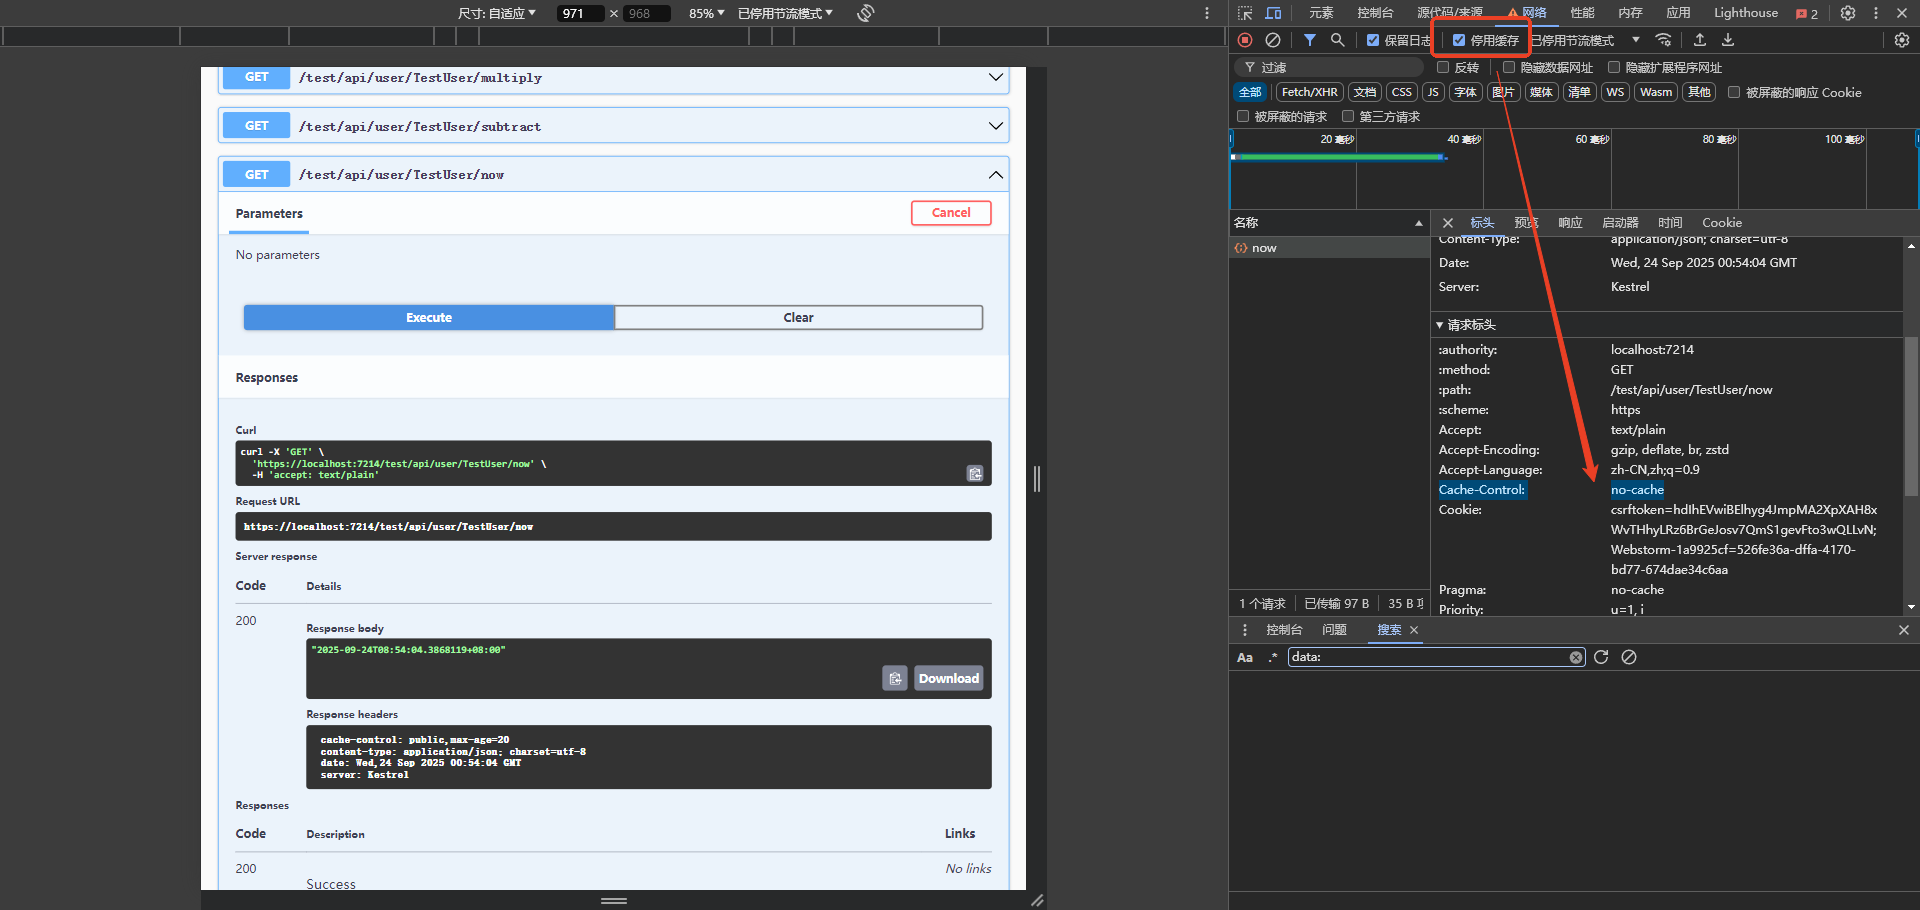Toggle the device toolbar icon
1920x910 pixels.
point(1273,13)
